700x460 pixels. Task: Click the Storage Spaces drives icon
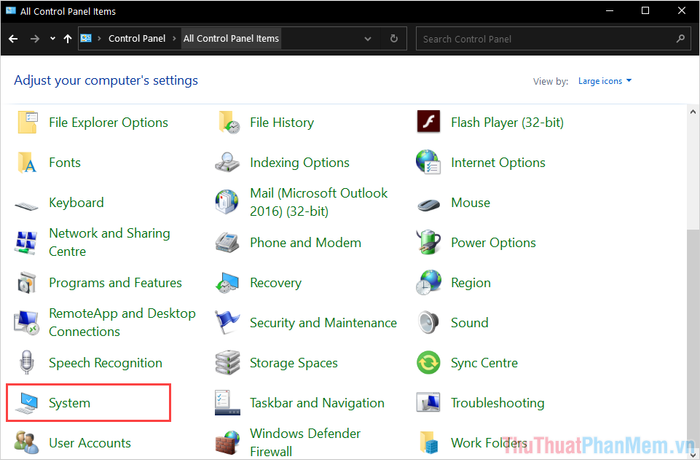tap(228, 363)
